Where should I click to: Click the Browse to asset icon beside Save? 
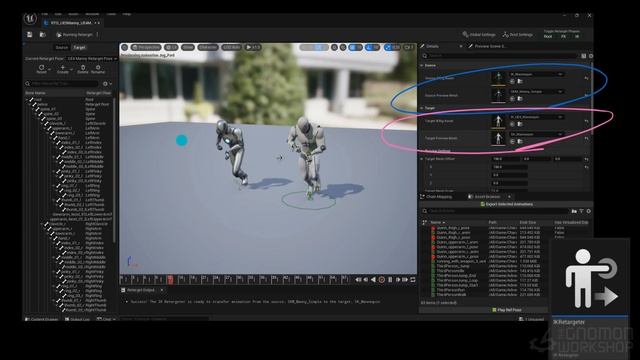pyautogui.click(x=42, y=35)
